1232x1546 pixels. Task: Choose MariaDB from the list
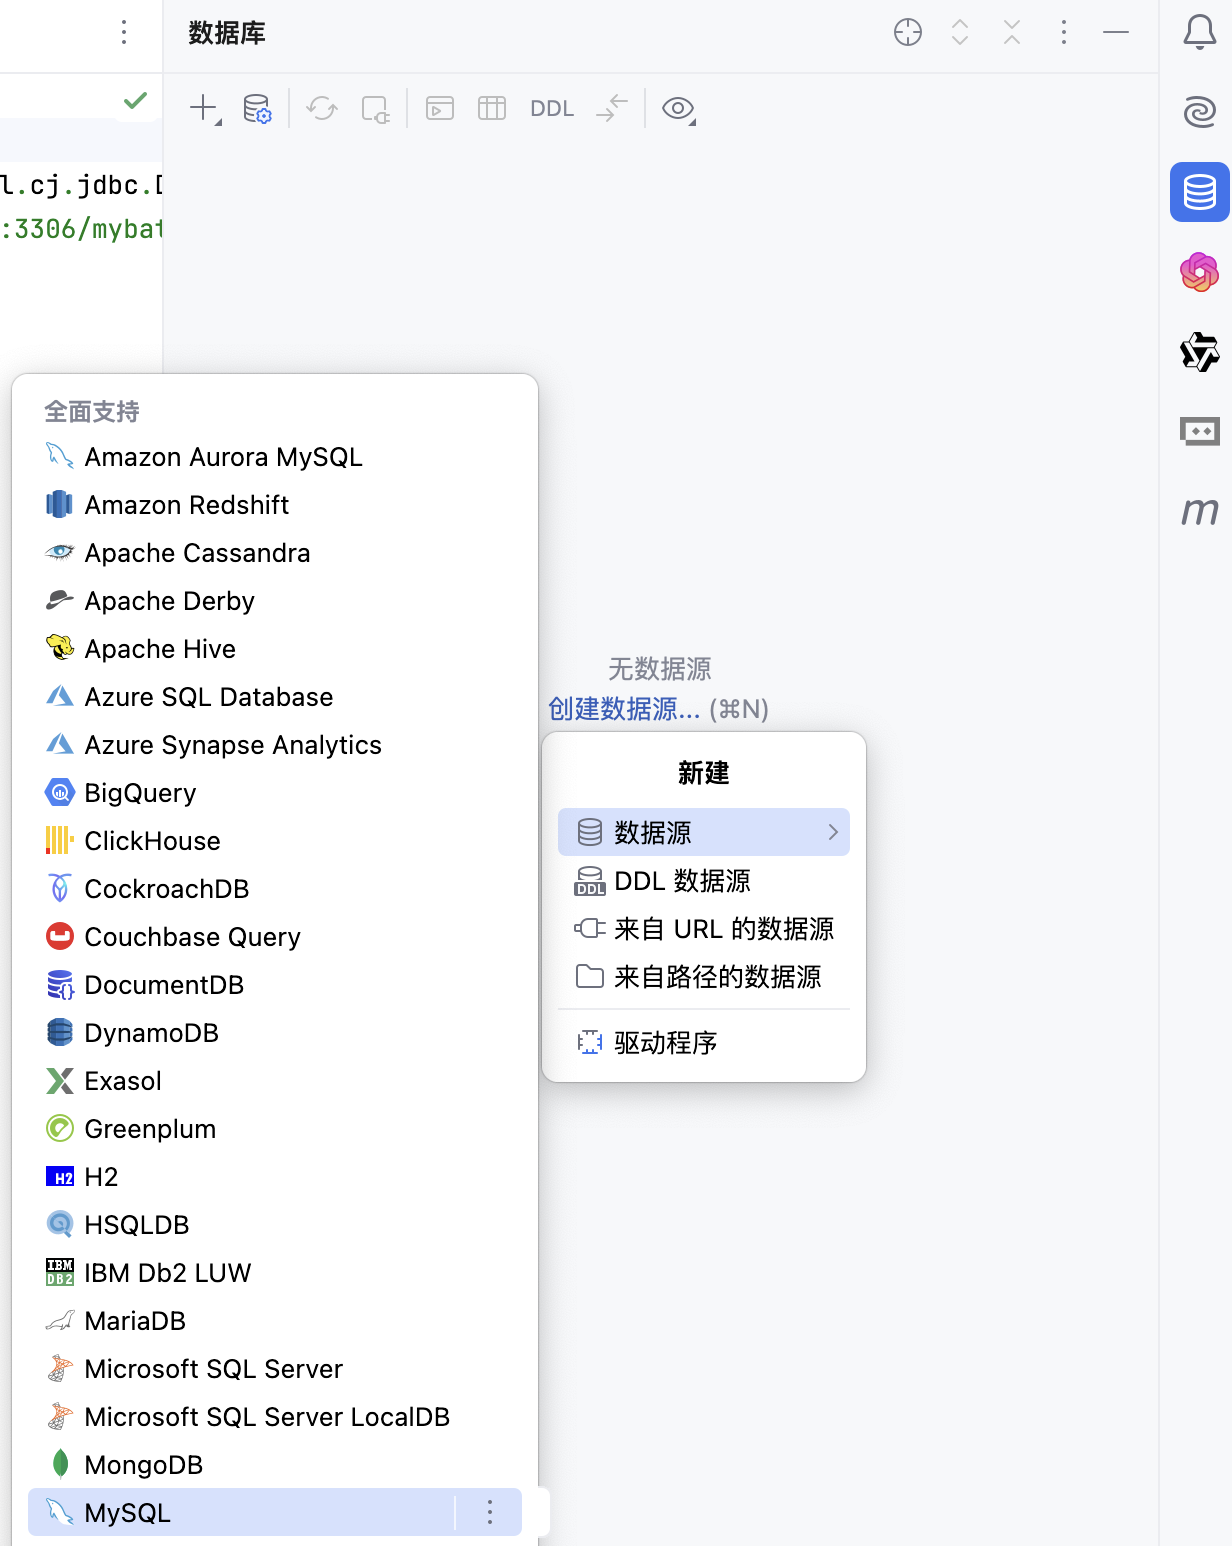pyautogui.click(x=275, y=1321)
